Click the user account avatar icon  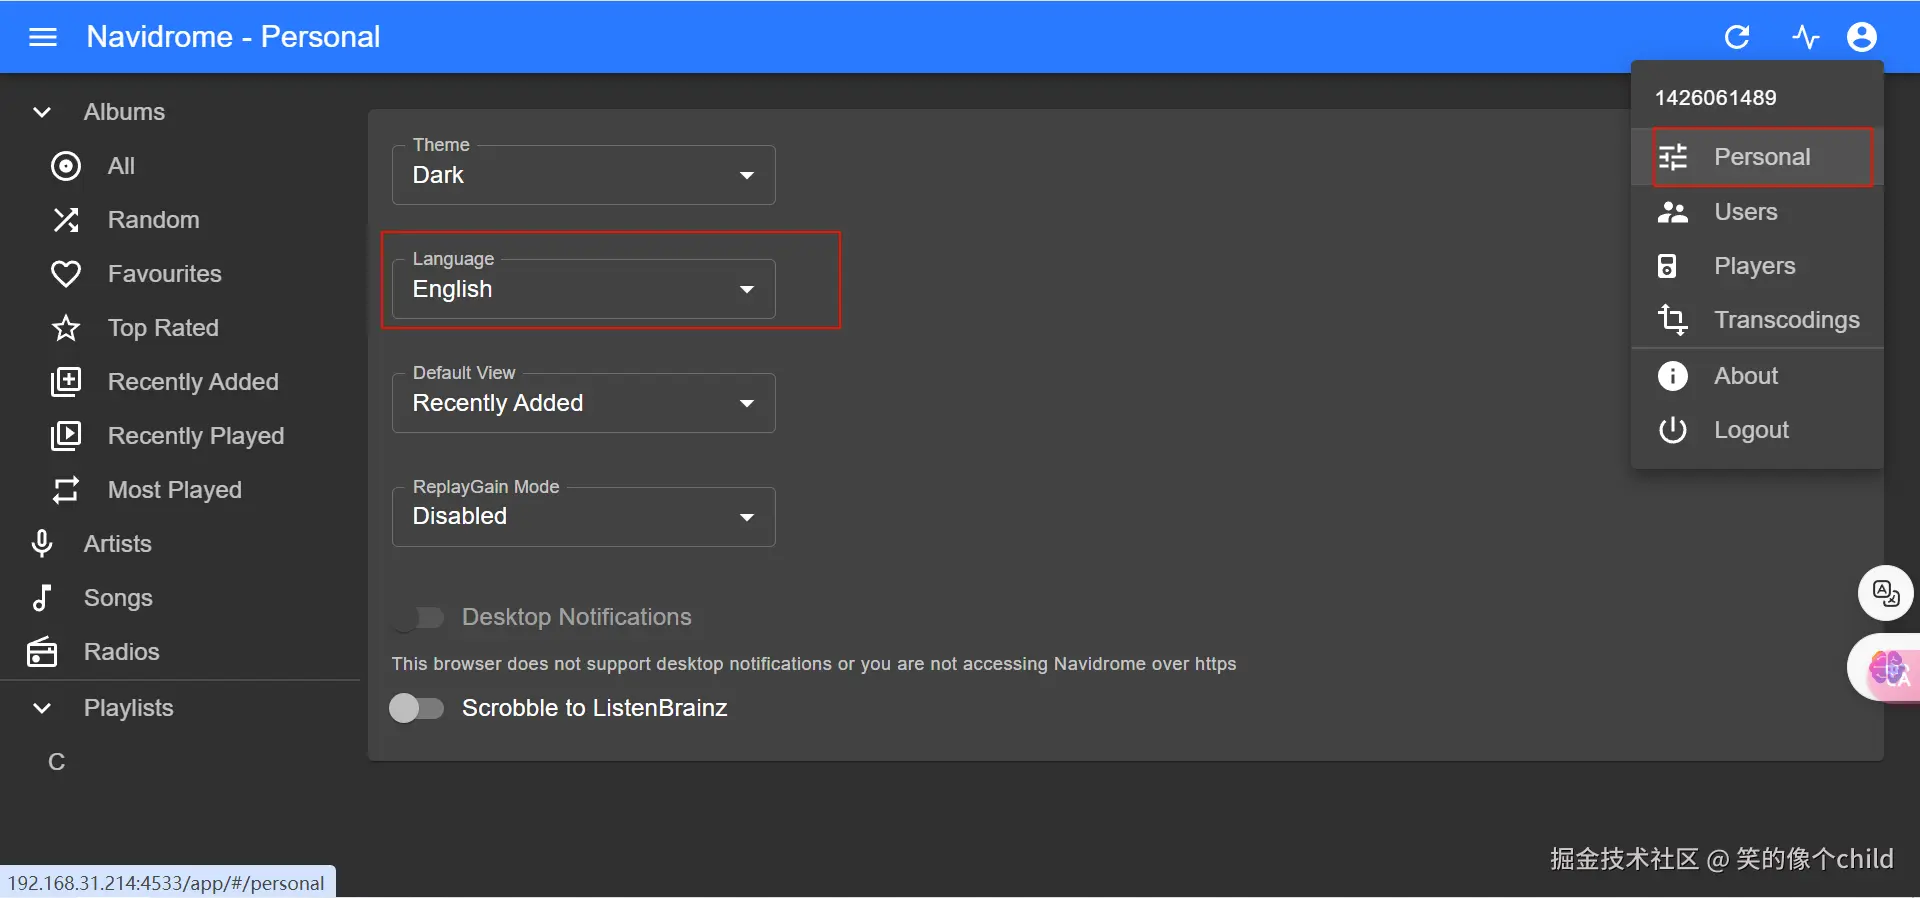[1862, 37]
